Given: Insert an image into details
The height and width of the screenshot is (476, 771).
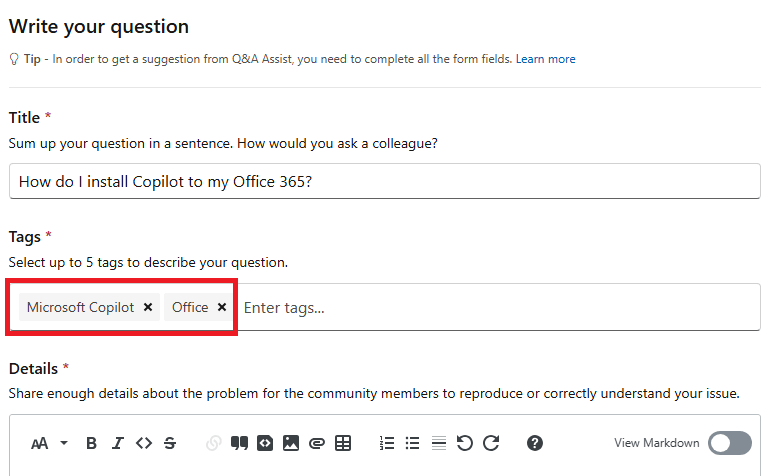Looking at the screenshot, I should 291,443.
